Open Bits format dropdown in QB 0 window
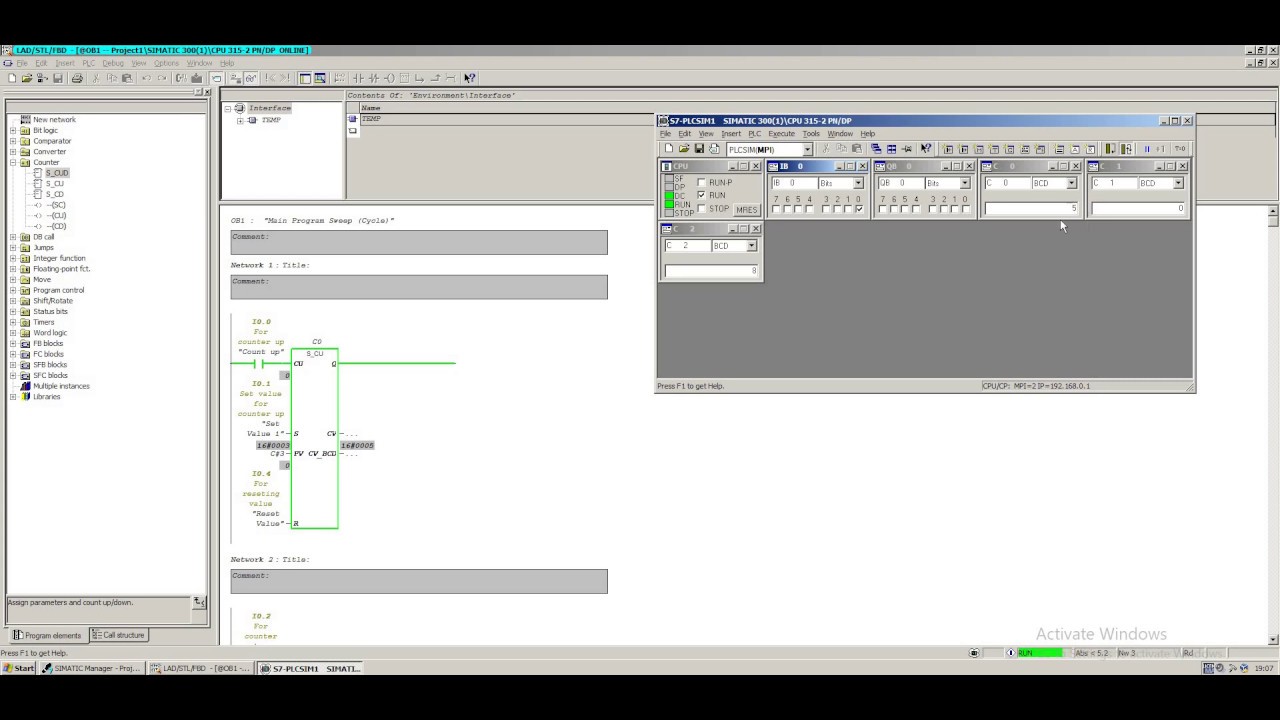 [x=965, y=183]
